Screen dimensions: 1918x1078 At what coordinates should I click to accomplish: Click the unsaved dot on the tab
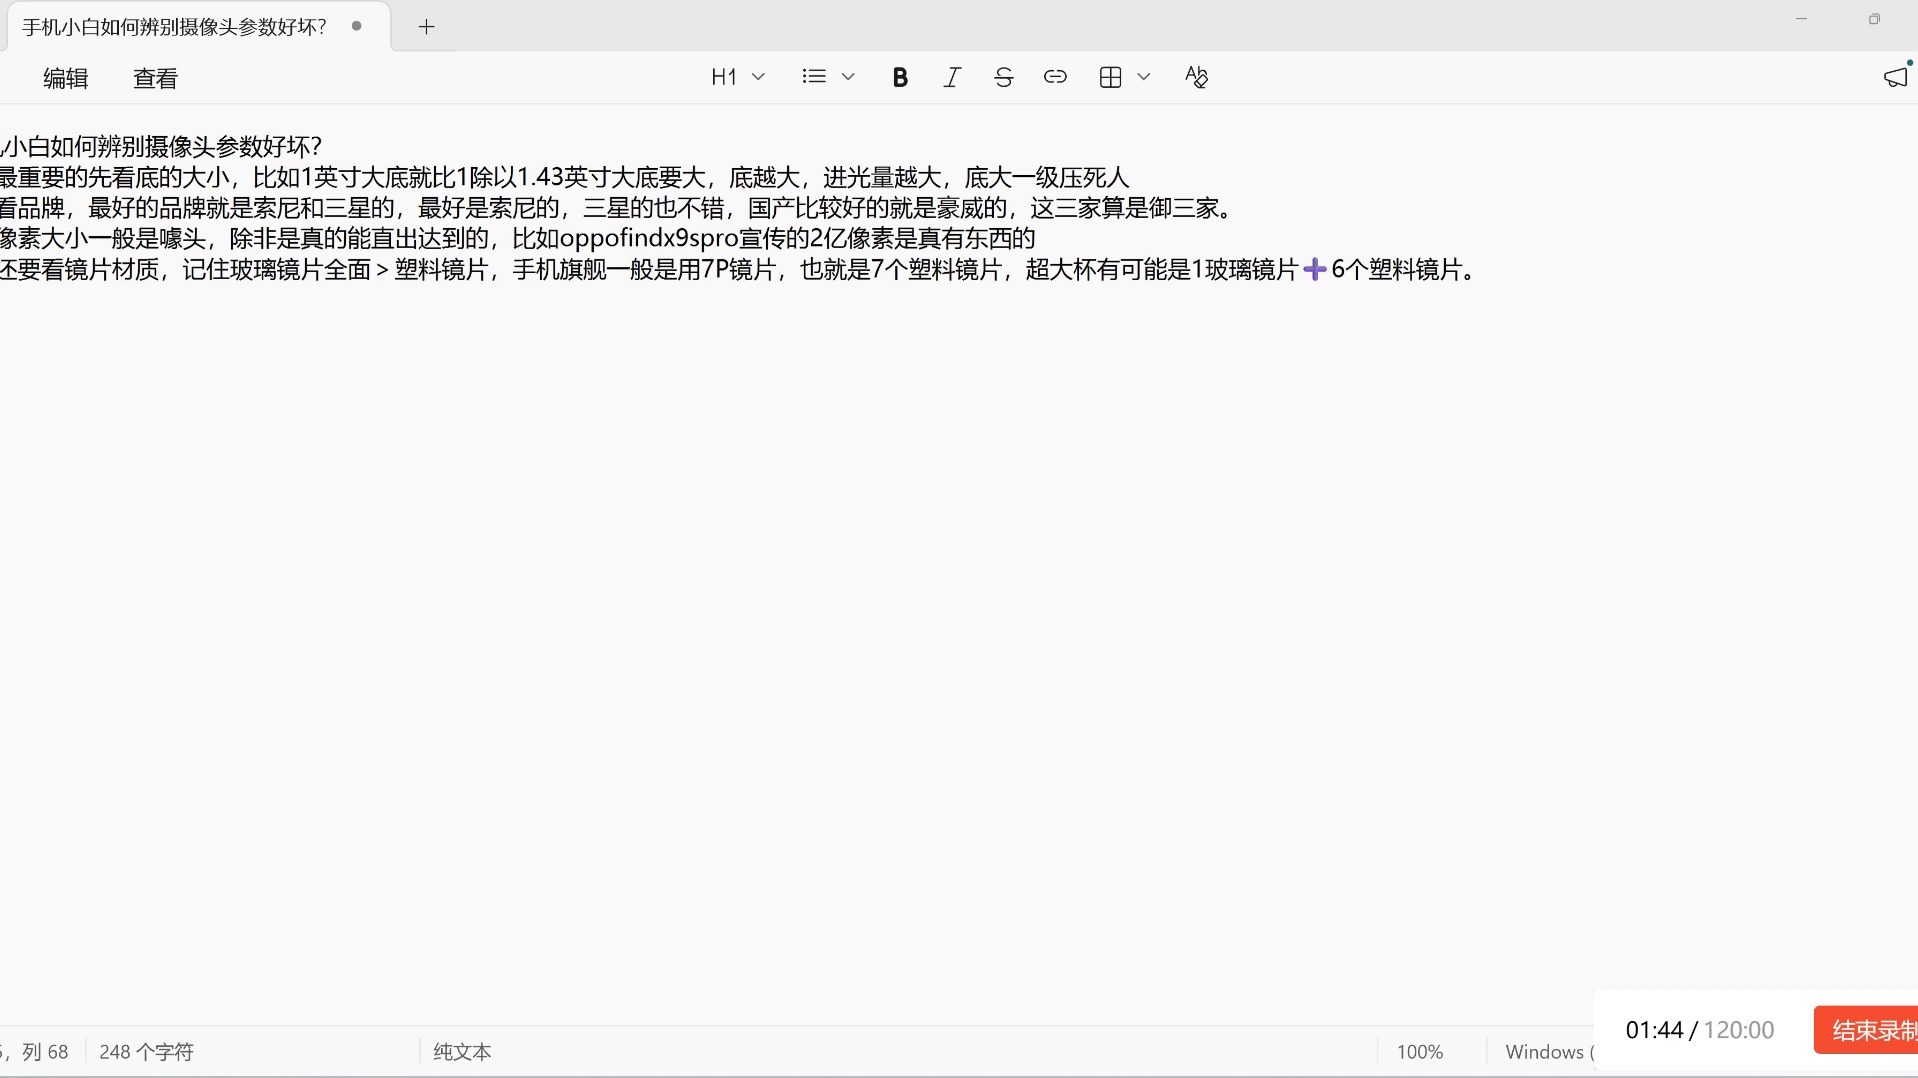tap(356, 26)
